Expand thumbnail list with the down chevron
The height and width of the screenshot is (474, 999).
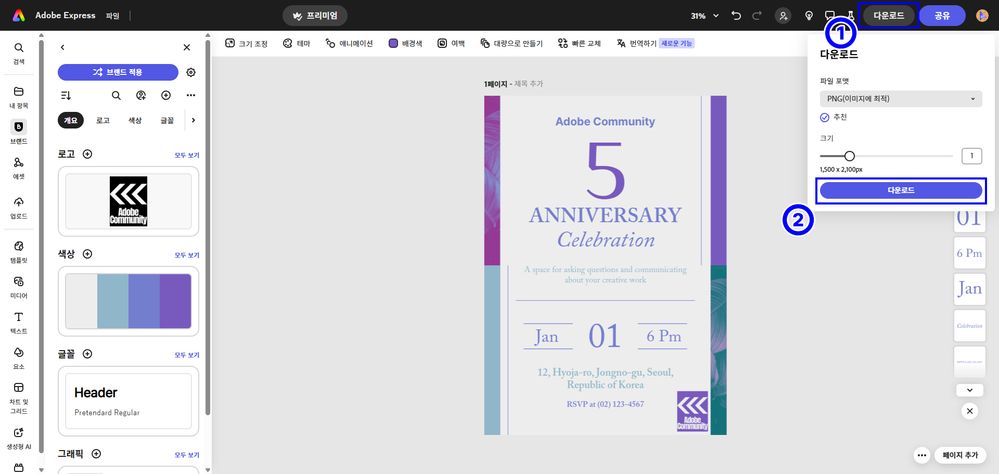coord(970,390)
